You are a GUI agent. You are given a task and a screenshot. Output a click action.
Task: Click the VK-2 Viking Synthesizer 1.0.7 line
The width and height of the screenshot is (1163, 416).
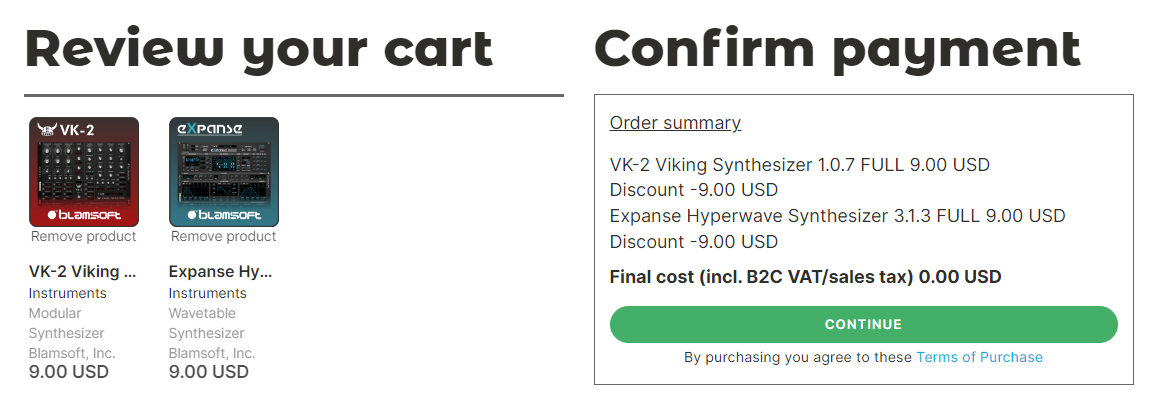click(x=800, y=164)
